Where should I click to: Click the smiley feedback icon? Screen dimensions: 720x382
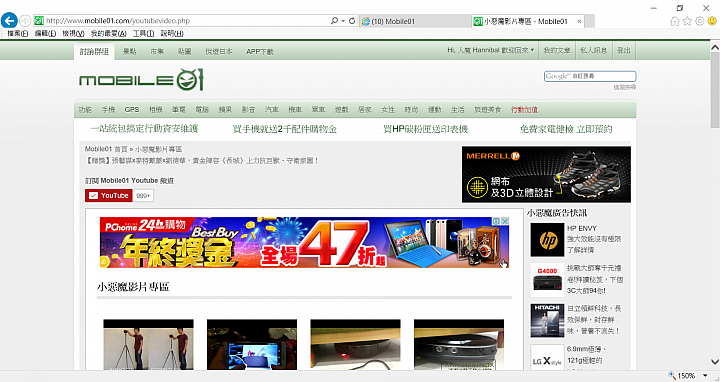(712, 21)
